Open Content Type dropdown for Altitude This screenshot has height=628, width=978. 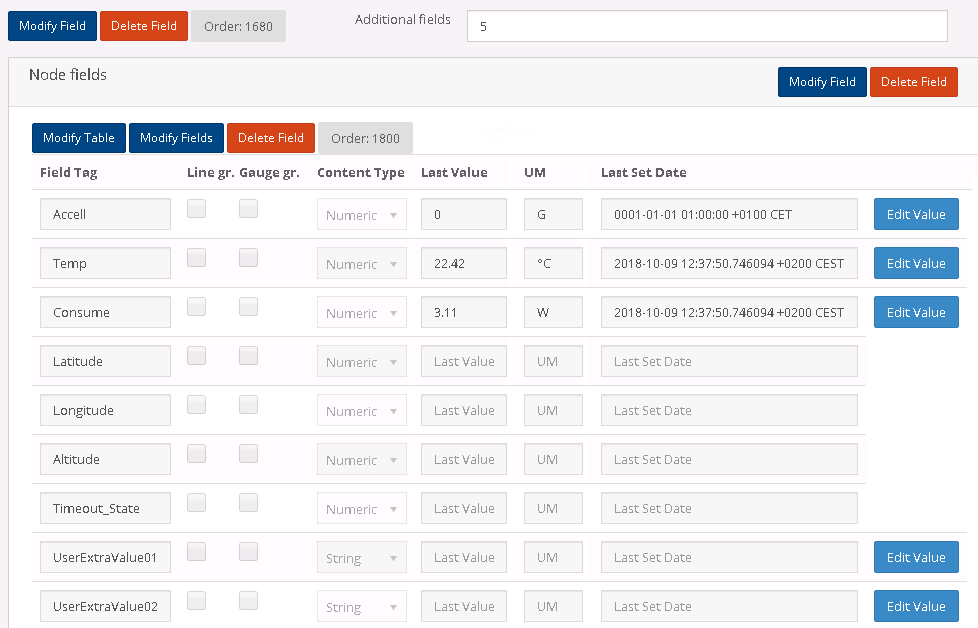(x=361, y=460)
